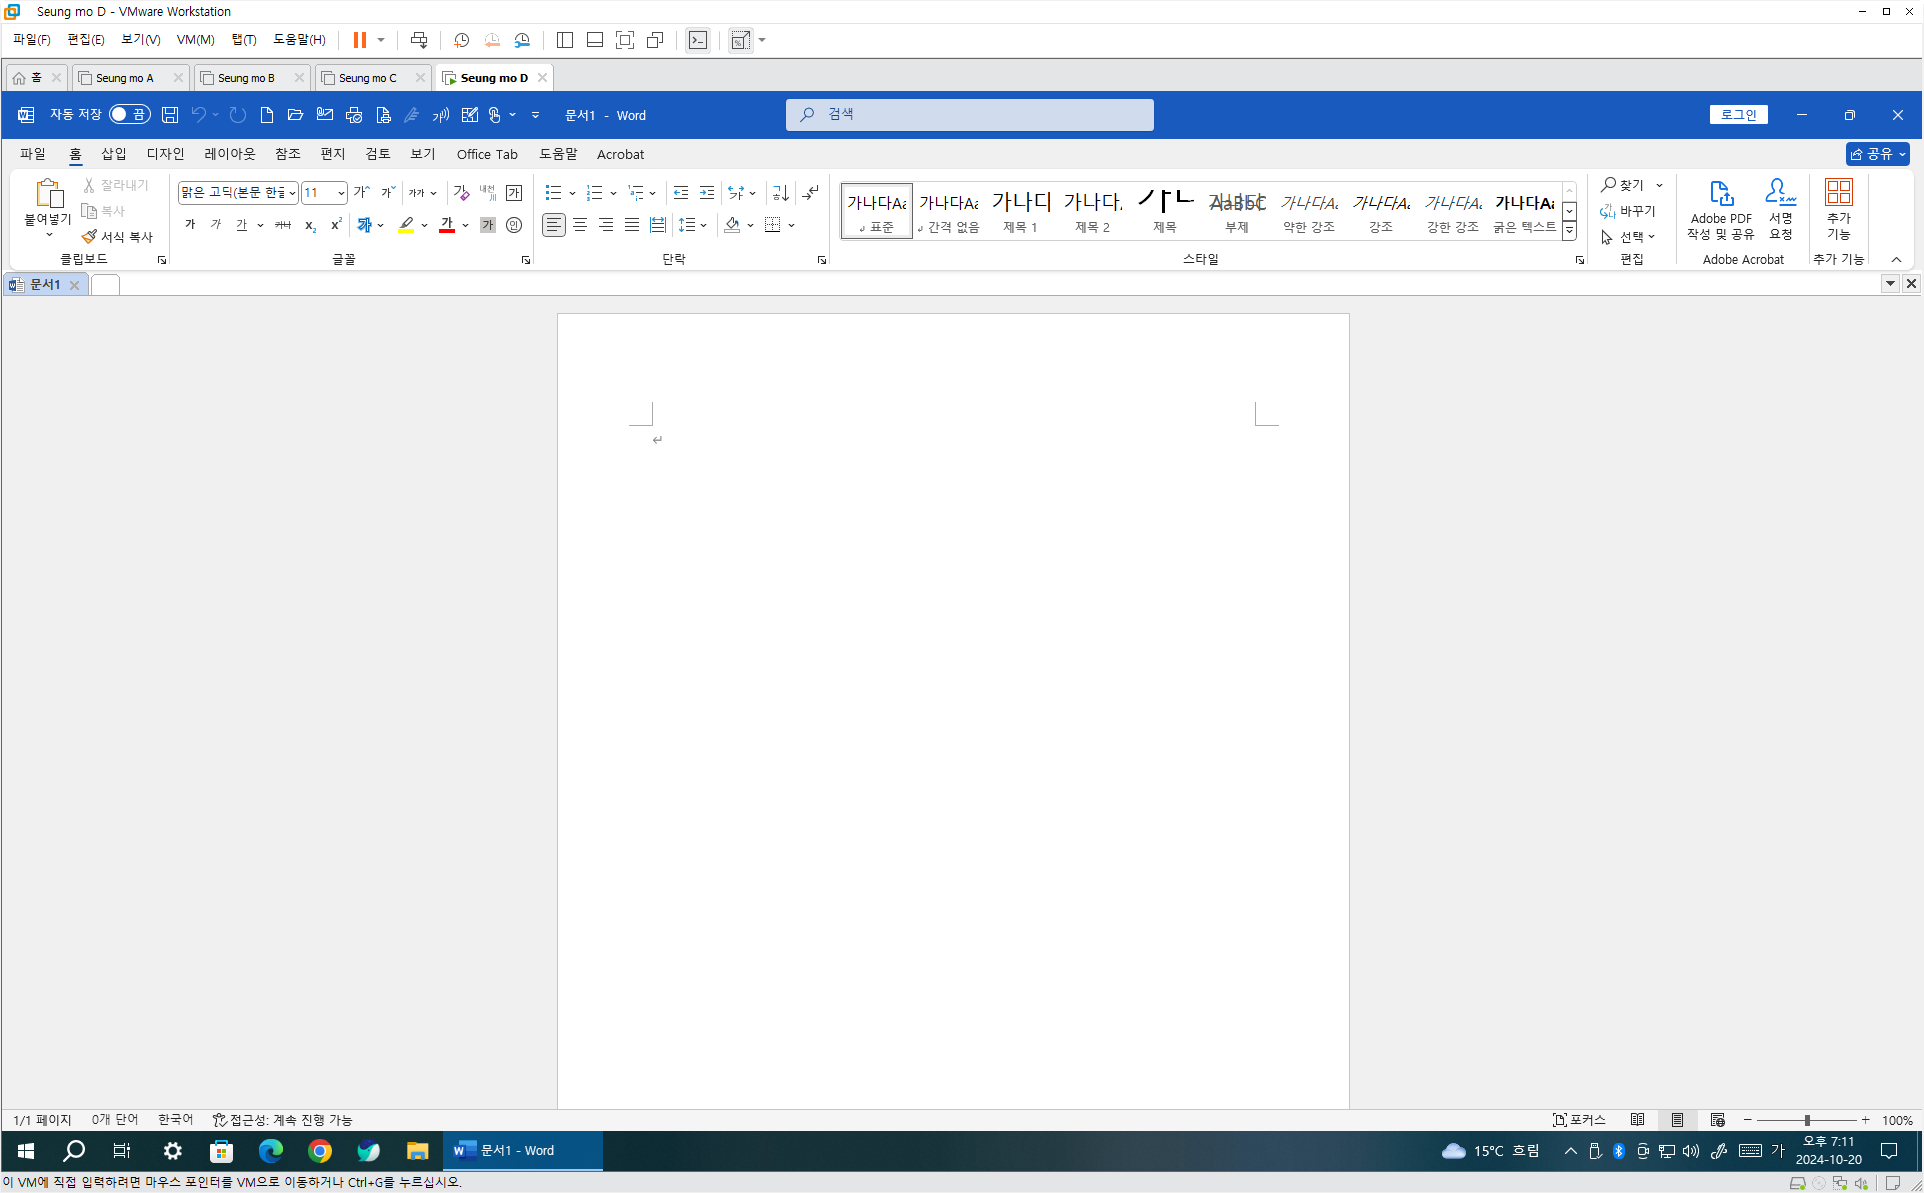Click the bullet list icon
Image resolution: width=1924 pixels, height=1193 pixels.
click(x=553, y=192)
